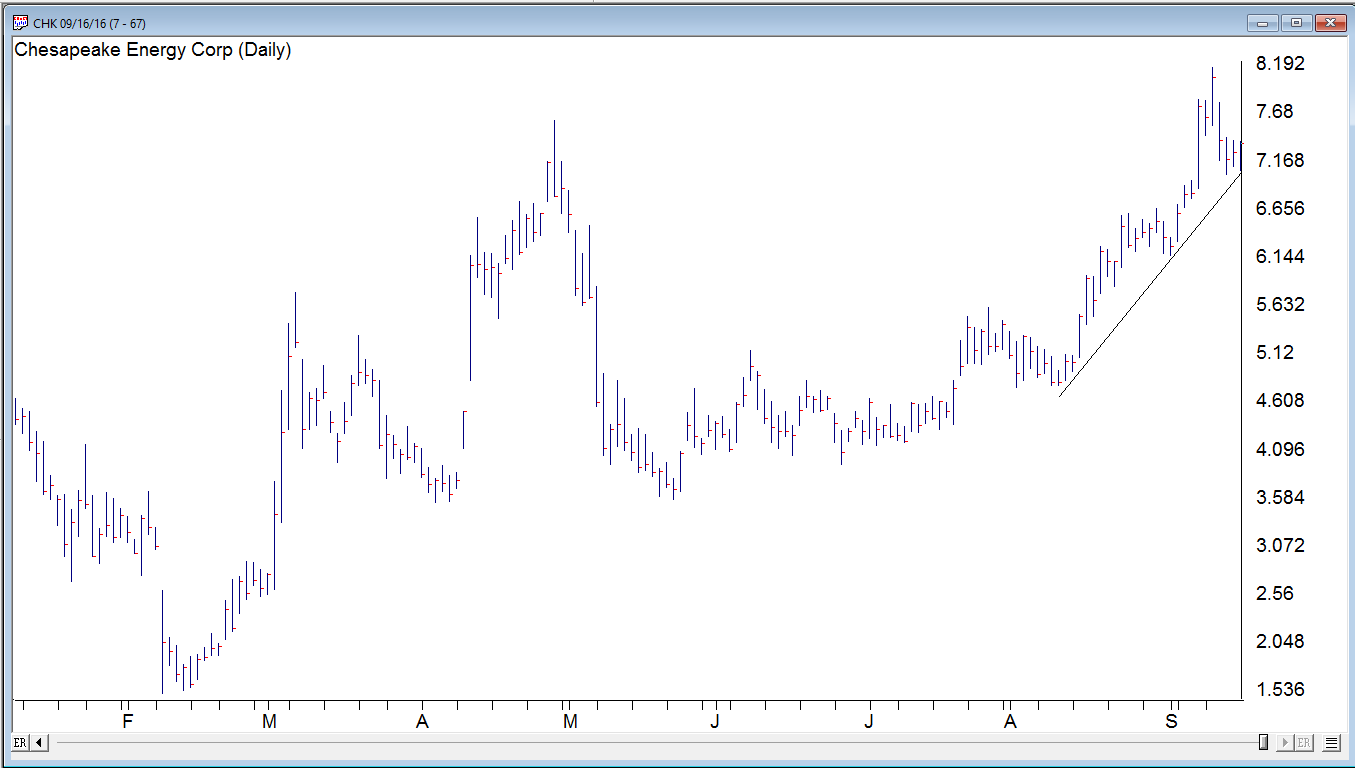Minimize the CHK chart window
Screen dimensions: 1355x768
(1264, 23)
